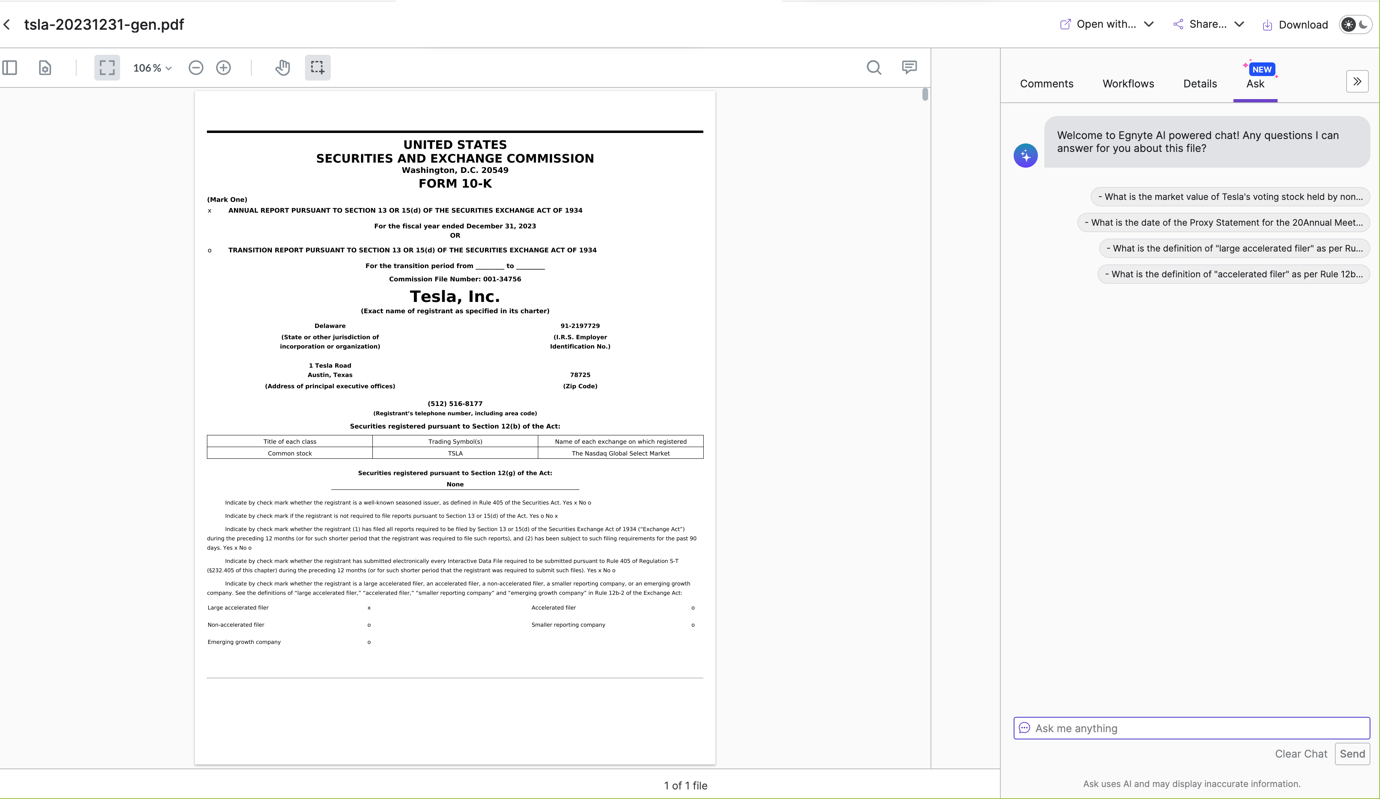Toggle the dark/light mode switch
This screenshot has width=1380, height=799.
tap(1355, 24)
